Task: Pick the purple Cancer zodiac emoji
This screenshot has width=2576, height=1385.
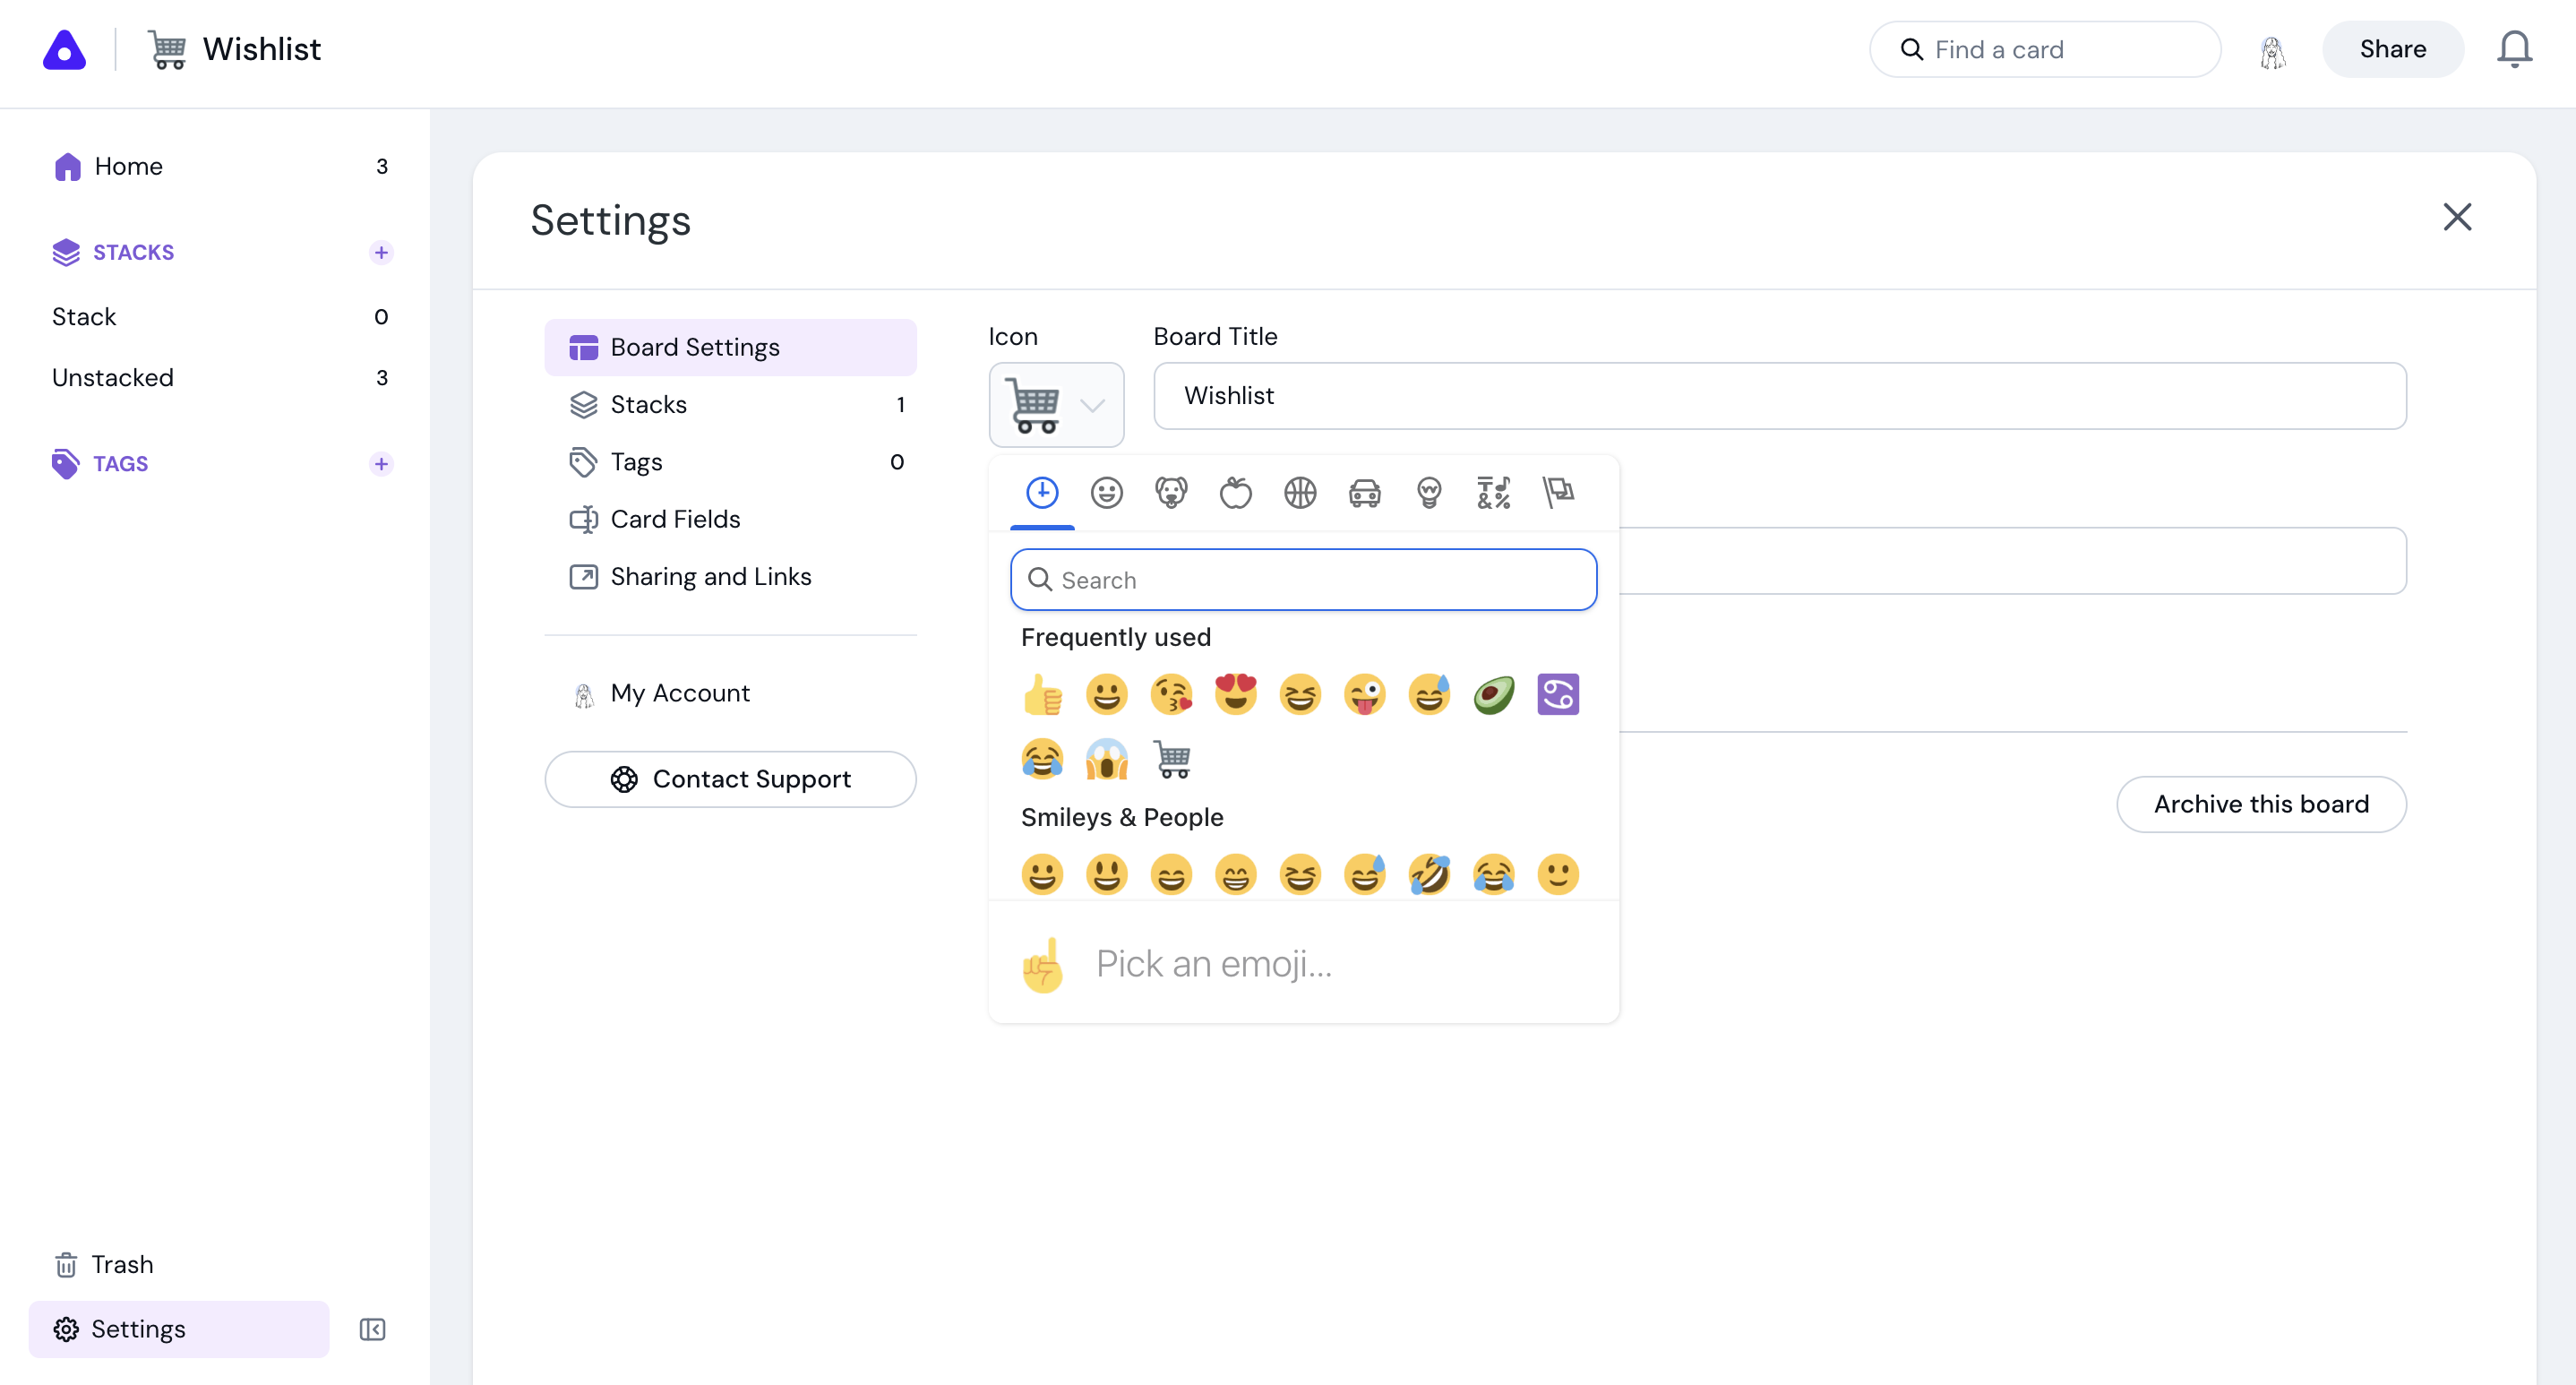Action: click(1558, 695)
